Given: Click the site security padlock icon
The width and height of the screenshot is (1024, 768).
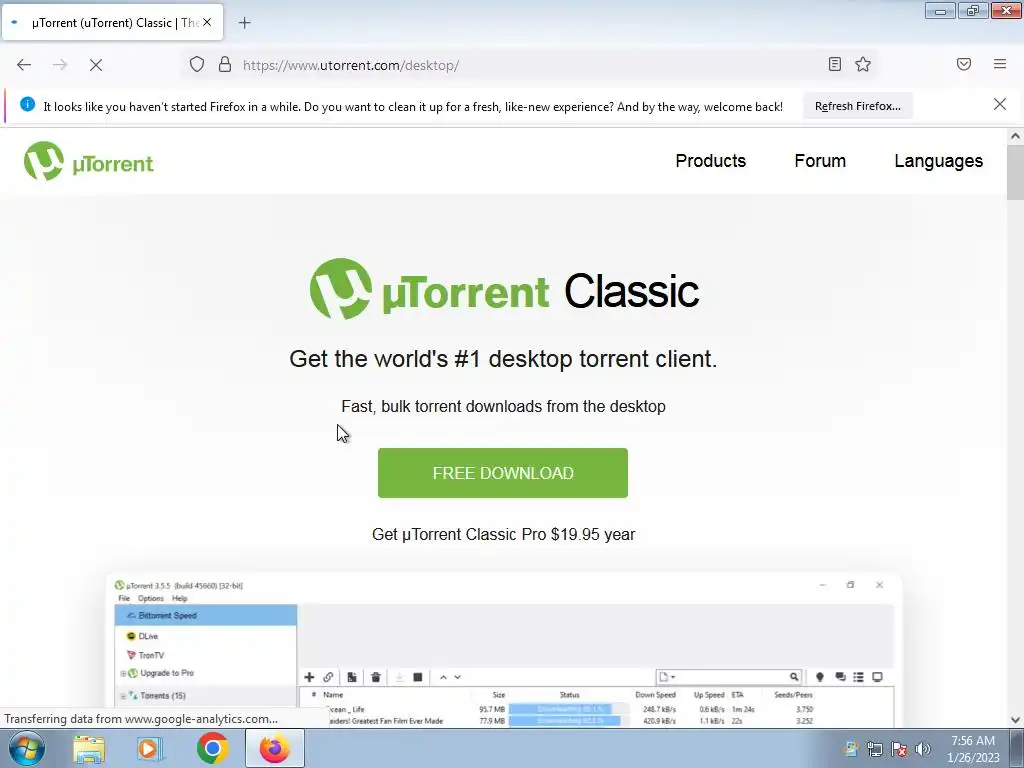Looking at the screenshot, I should click(225, 64).
